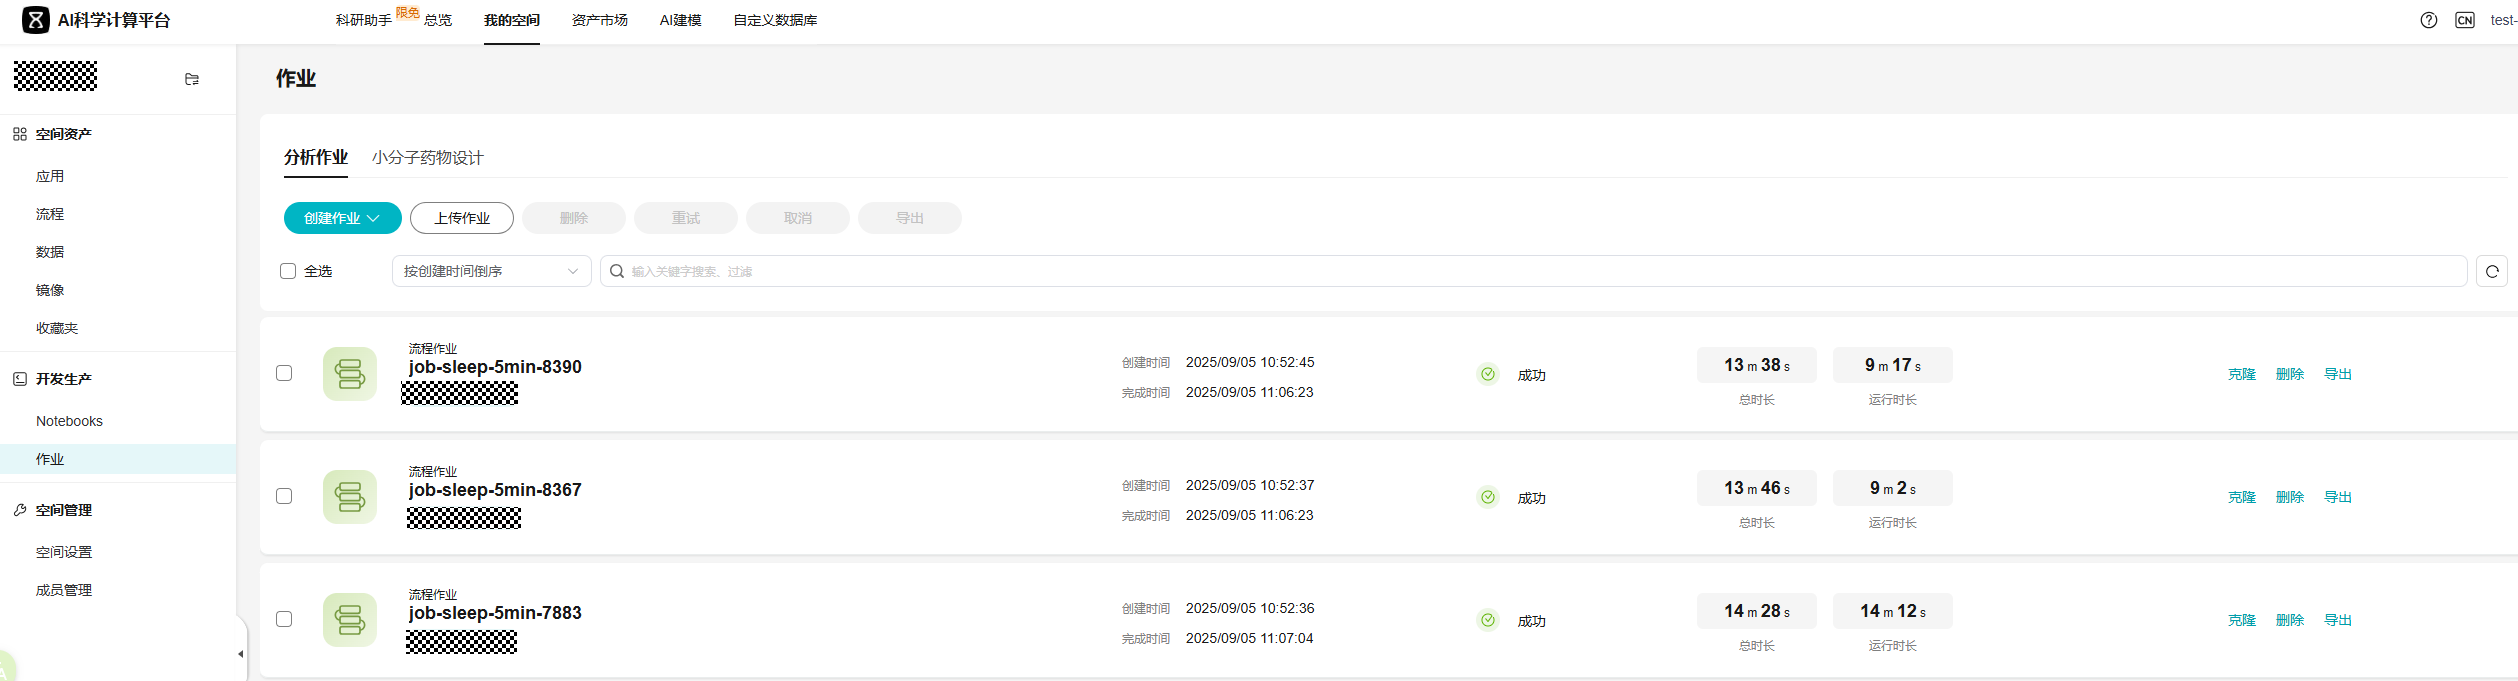Check the box for job-sleep-5min-8367
The height and width of the screenshot is (681, 2518).
(x=284, y=496)
